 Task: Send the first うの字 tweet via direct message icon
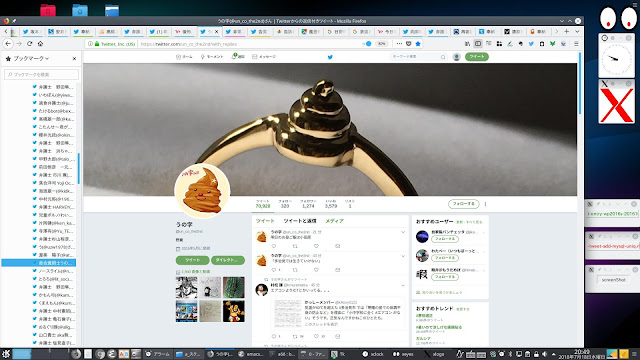click(x=337, y=246)
